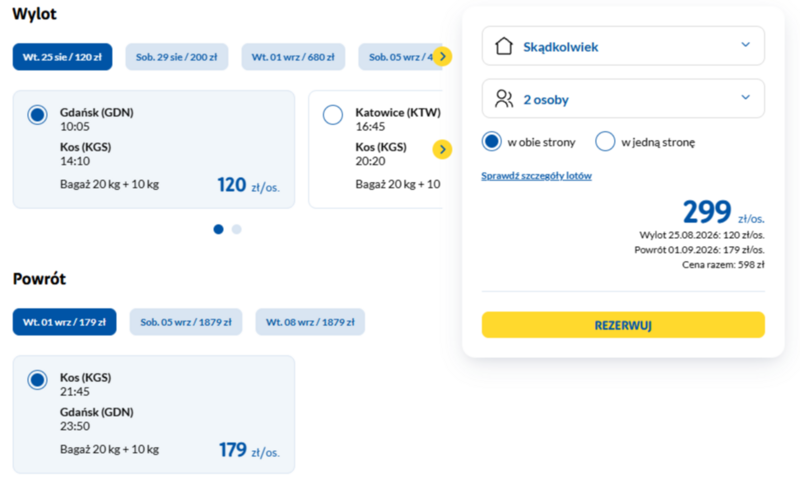This screenshot has width=800, height=503.
Task: Click the yellow REZERWUJ button
Action: pyautogui.click(x=623, y=325)
